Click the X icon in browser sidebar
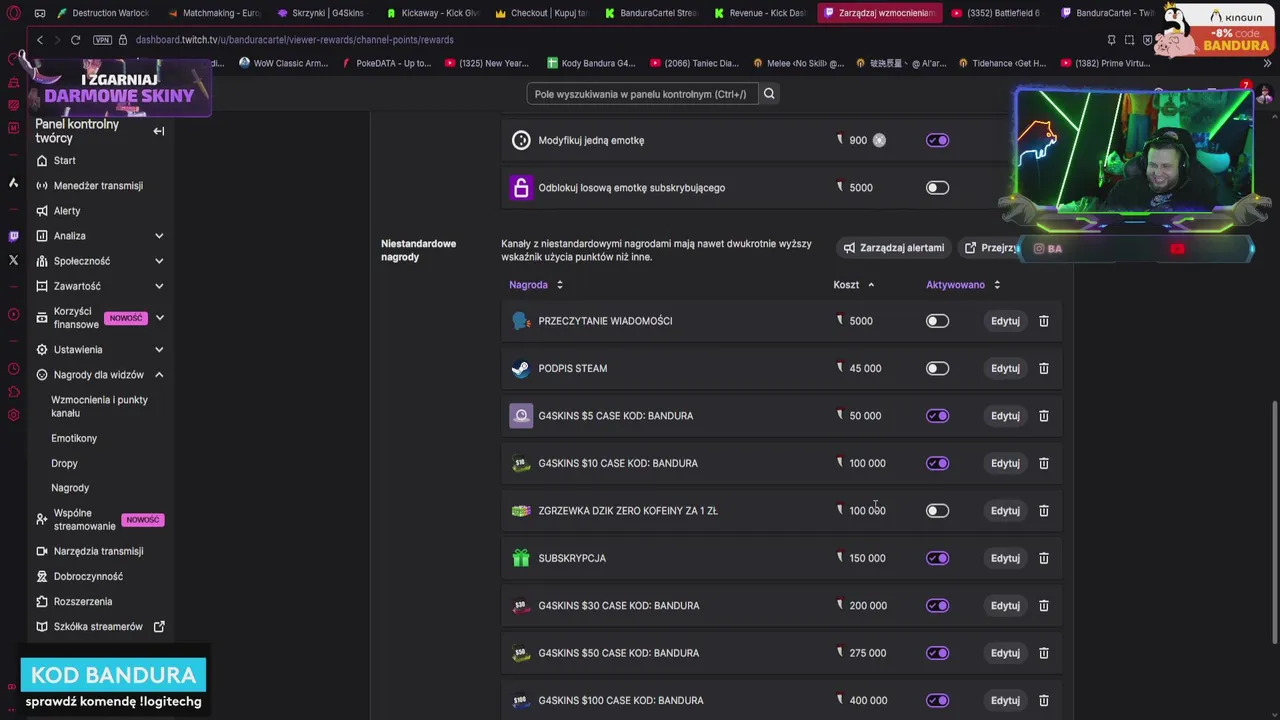The width and height of the screenshot is (1280, 720). pyautogui.click(x=13, y=260)
